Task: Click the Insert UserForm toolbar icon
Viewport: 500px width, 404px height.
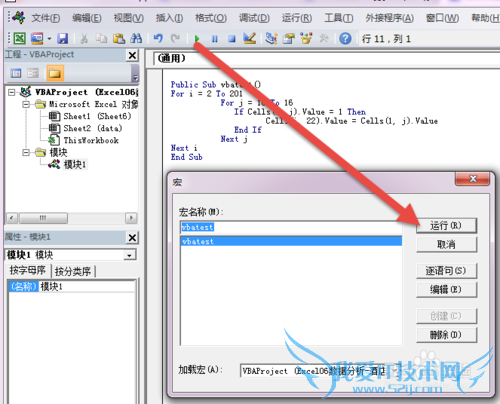Action: (37, 39)
